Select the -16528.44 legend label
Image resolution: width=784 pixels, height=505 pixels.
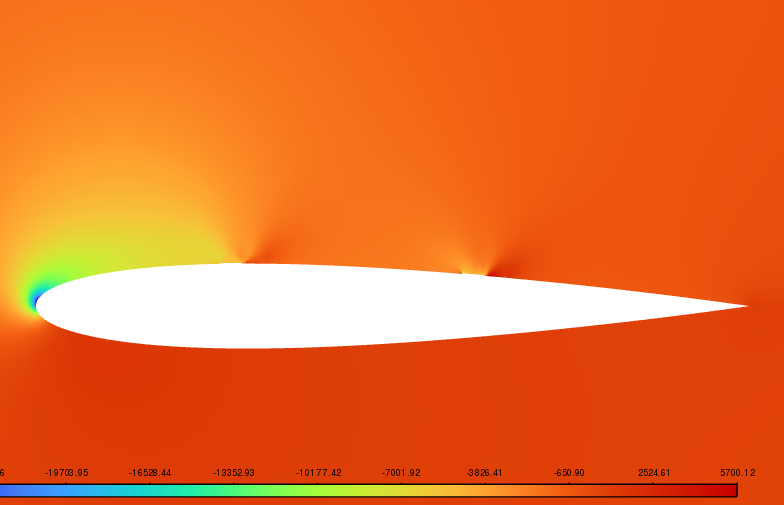(x=150, y=472)
